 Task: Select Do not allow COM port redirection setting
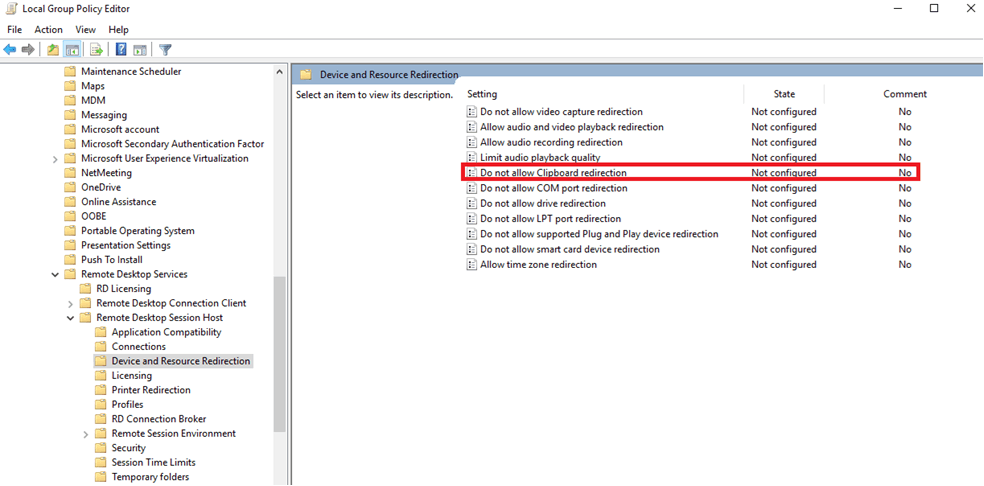pos(554,188)
